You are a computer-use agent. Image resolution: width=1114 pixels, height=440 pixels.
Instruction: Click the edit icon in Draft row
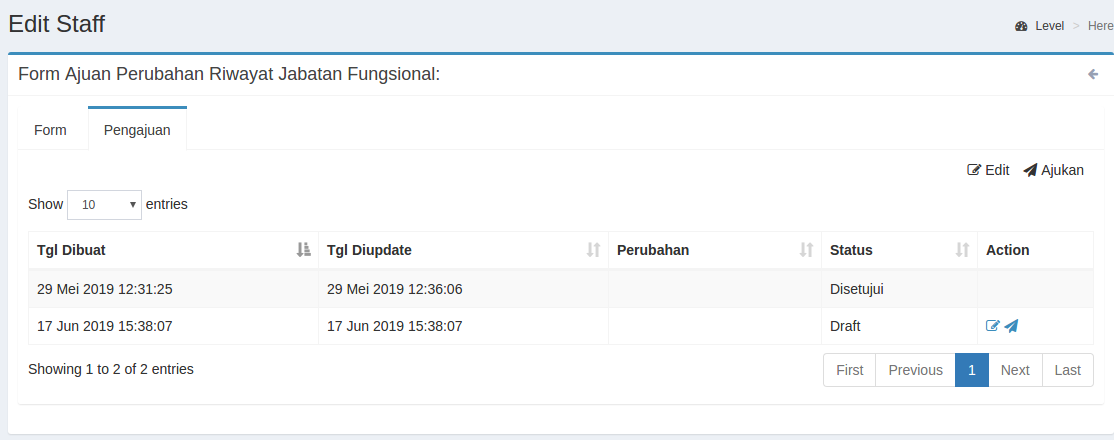pos(992,326)
